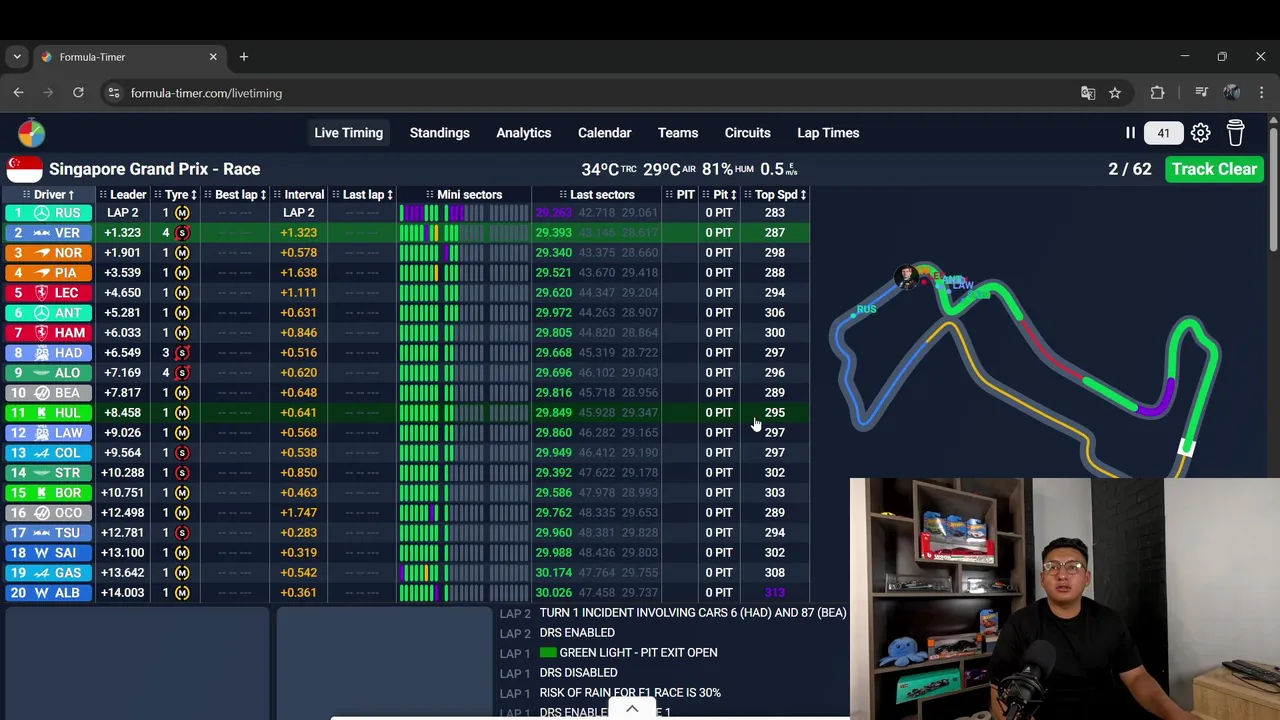This screenshot has width=1280, height=720.
Task: Open the Teams tab
Action: [x=678, y=133]
